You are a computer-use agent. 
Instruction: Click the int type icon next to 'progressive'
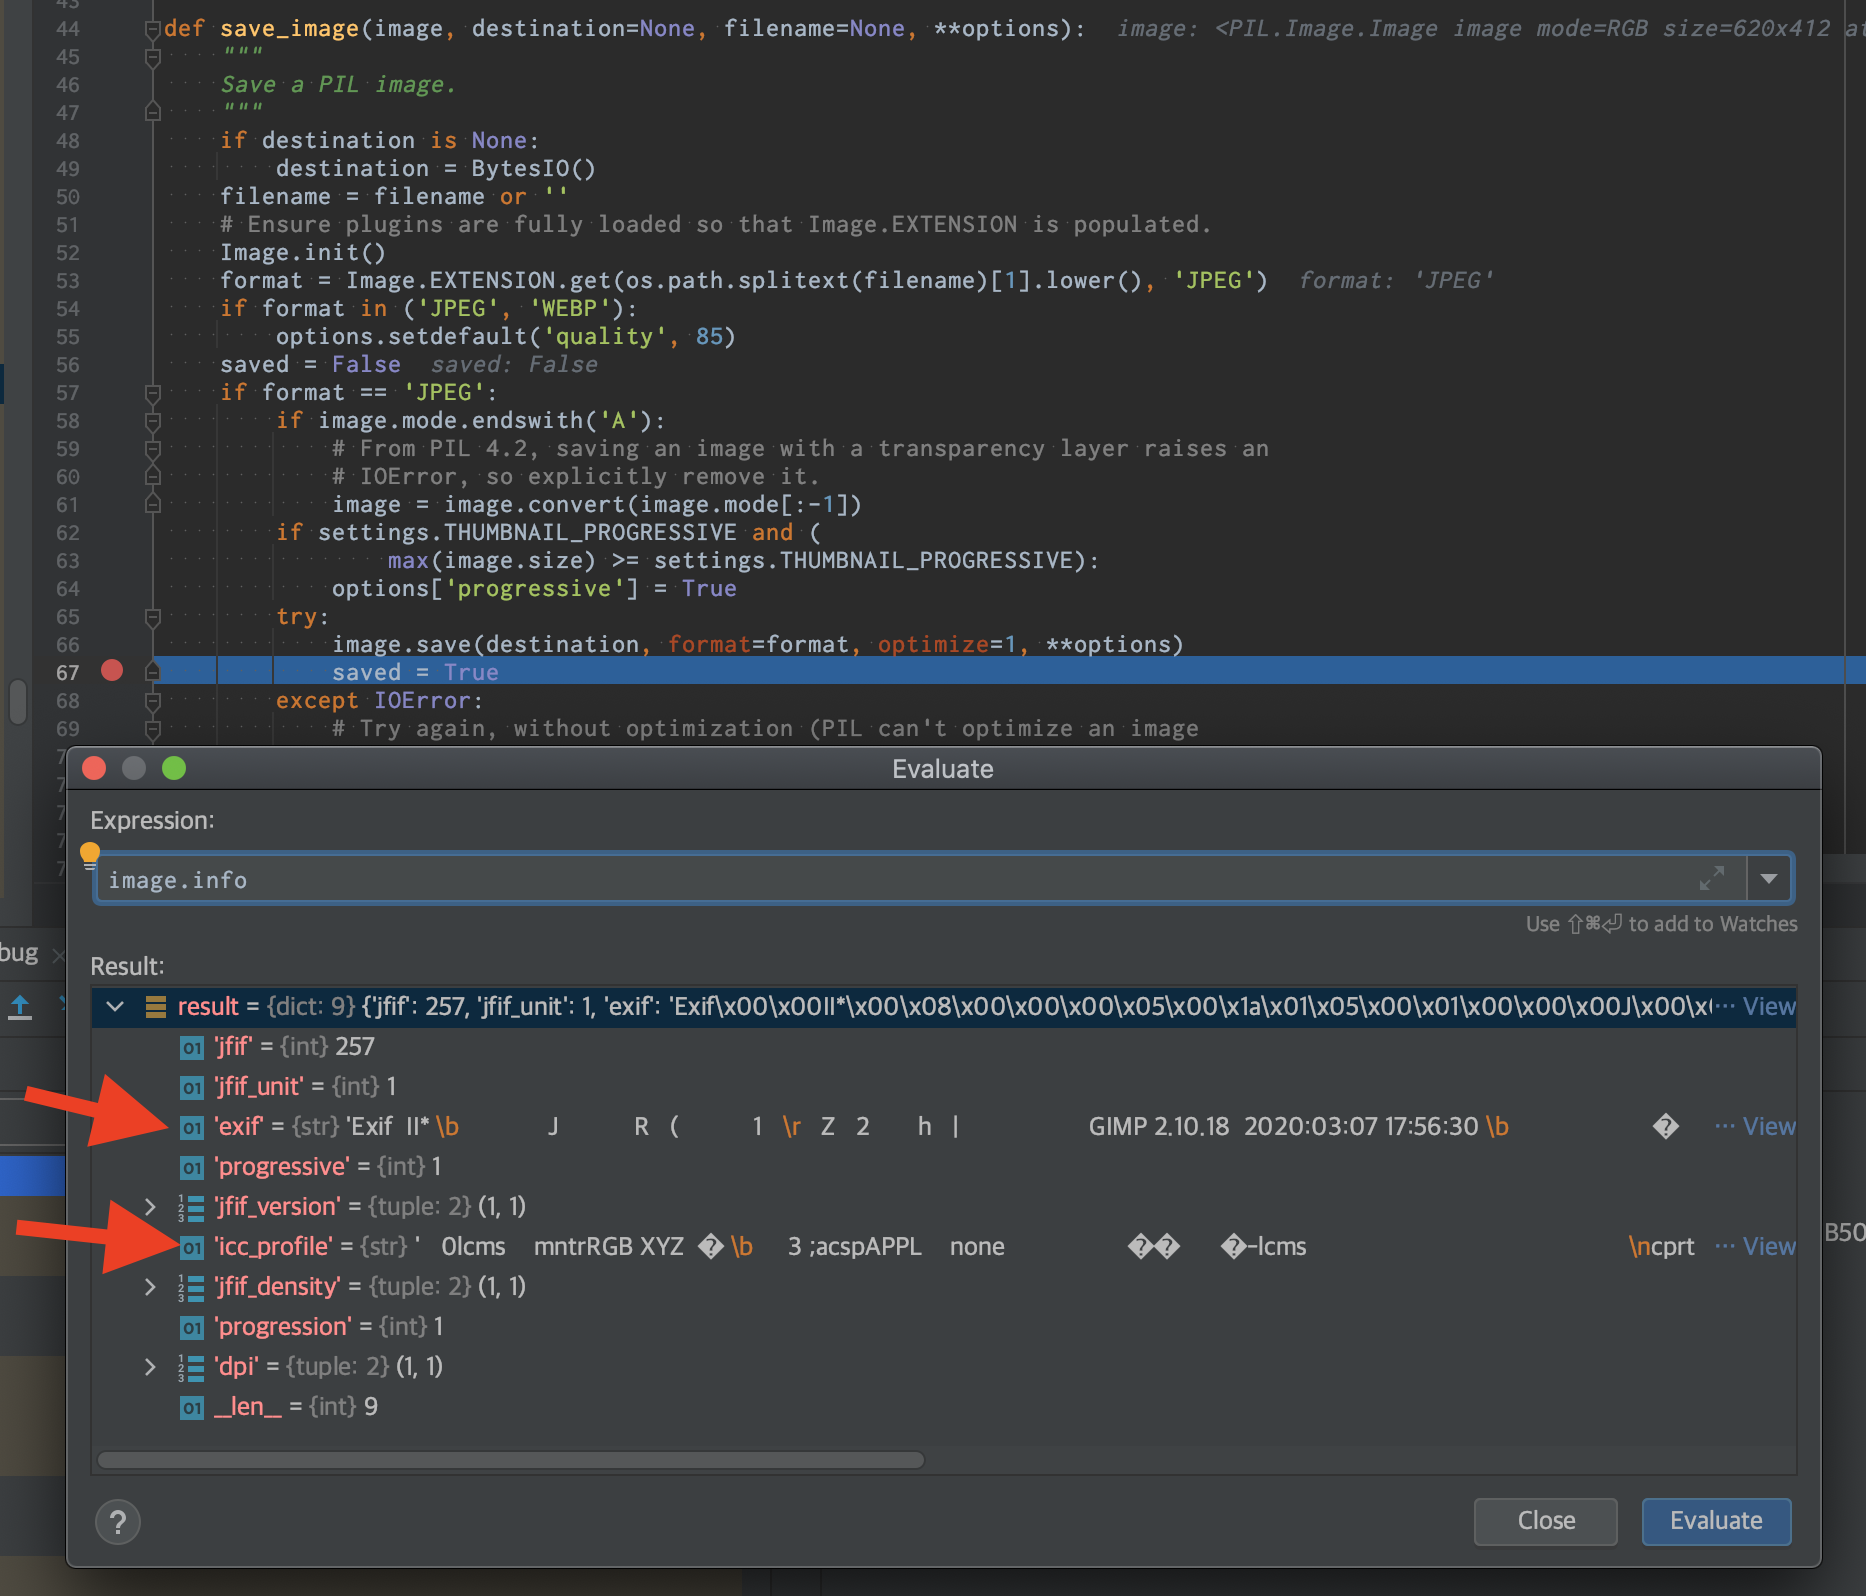point(190,1167)
